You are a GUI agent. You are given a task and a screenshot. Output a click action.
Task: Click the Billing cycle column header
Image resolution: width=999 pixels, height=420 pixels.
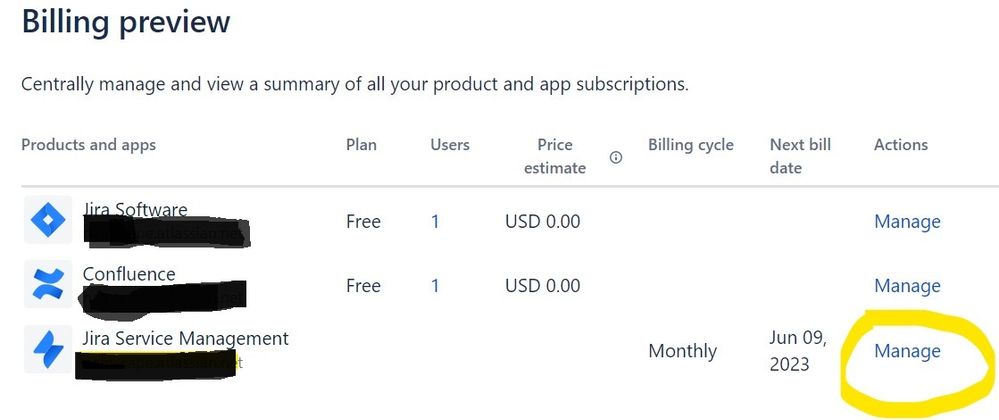(690, 145)
